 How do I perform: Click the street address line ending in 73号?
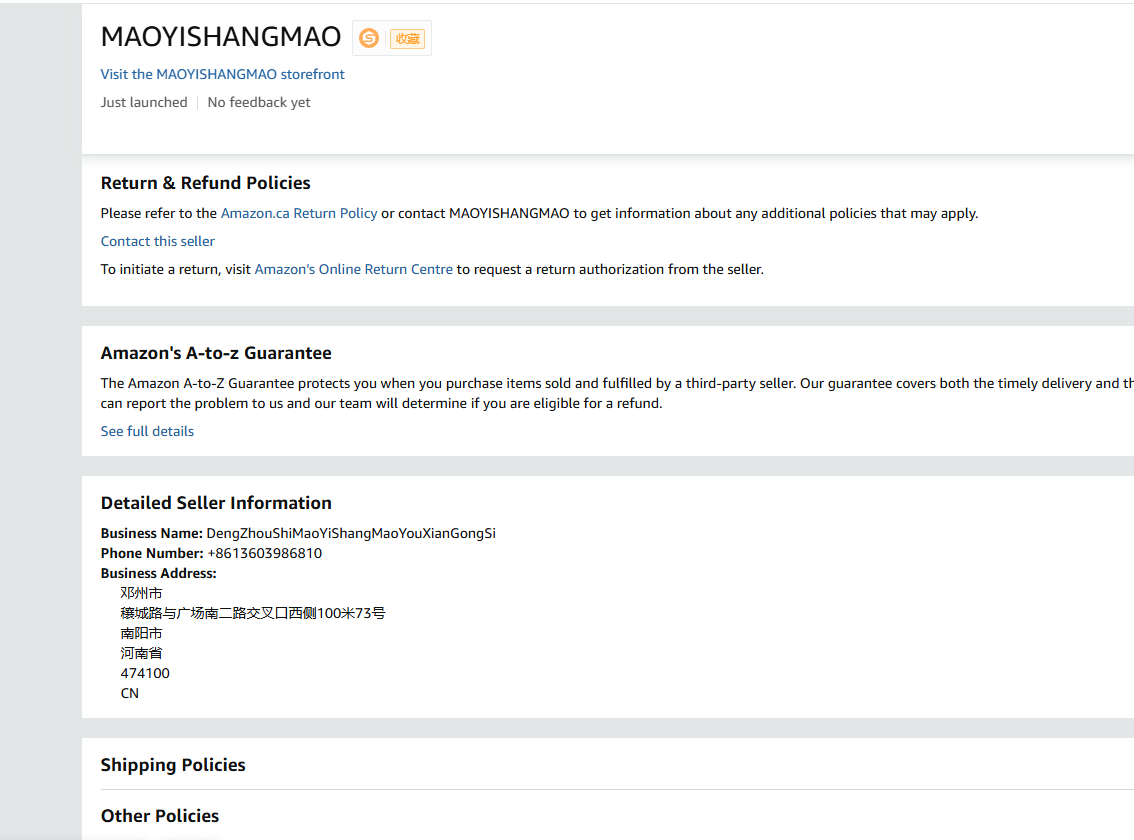(x=253, y=613)
